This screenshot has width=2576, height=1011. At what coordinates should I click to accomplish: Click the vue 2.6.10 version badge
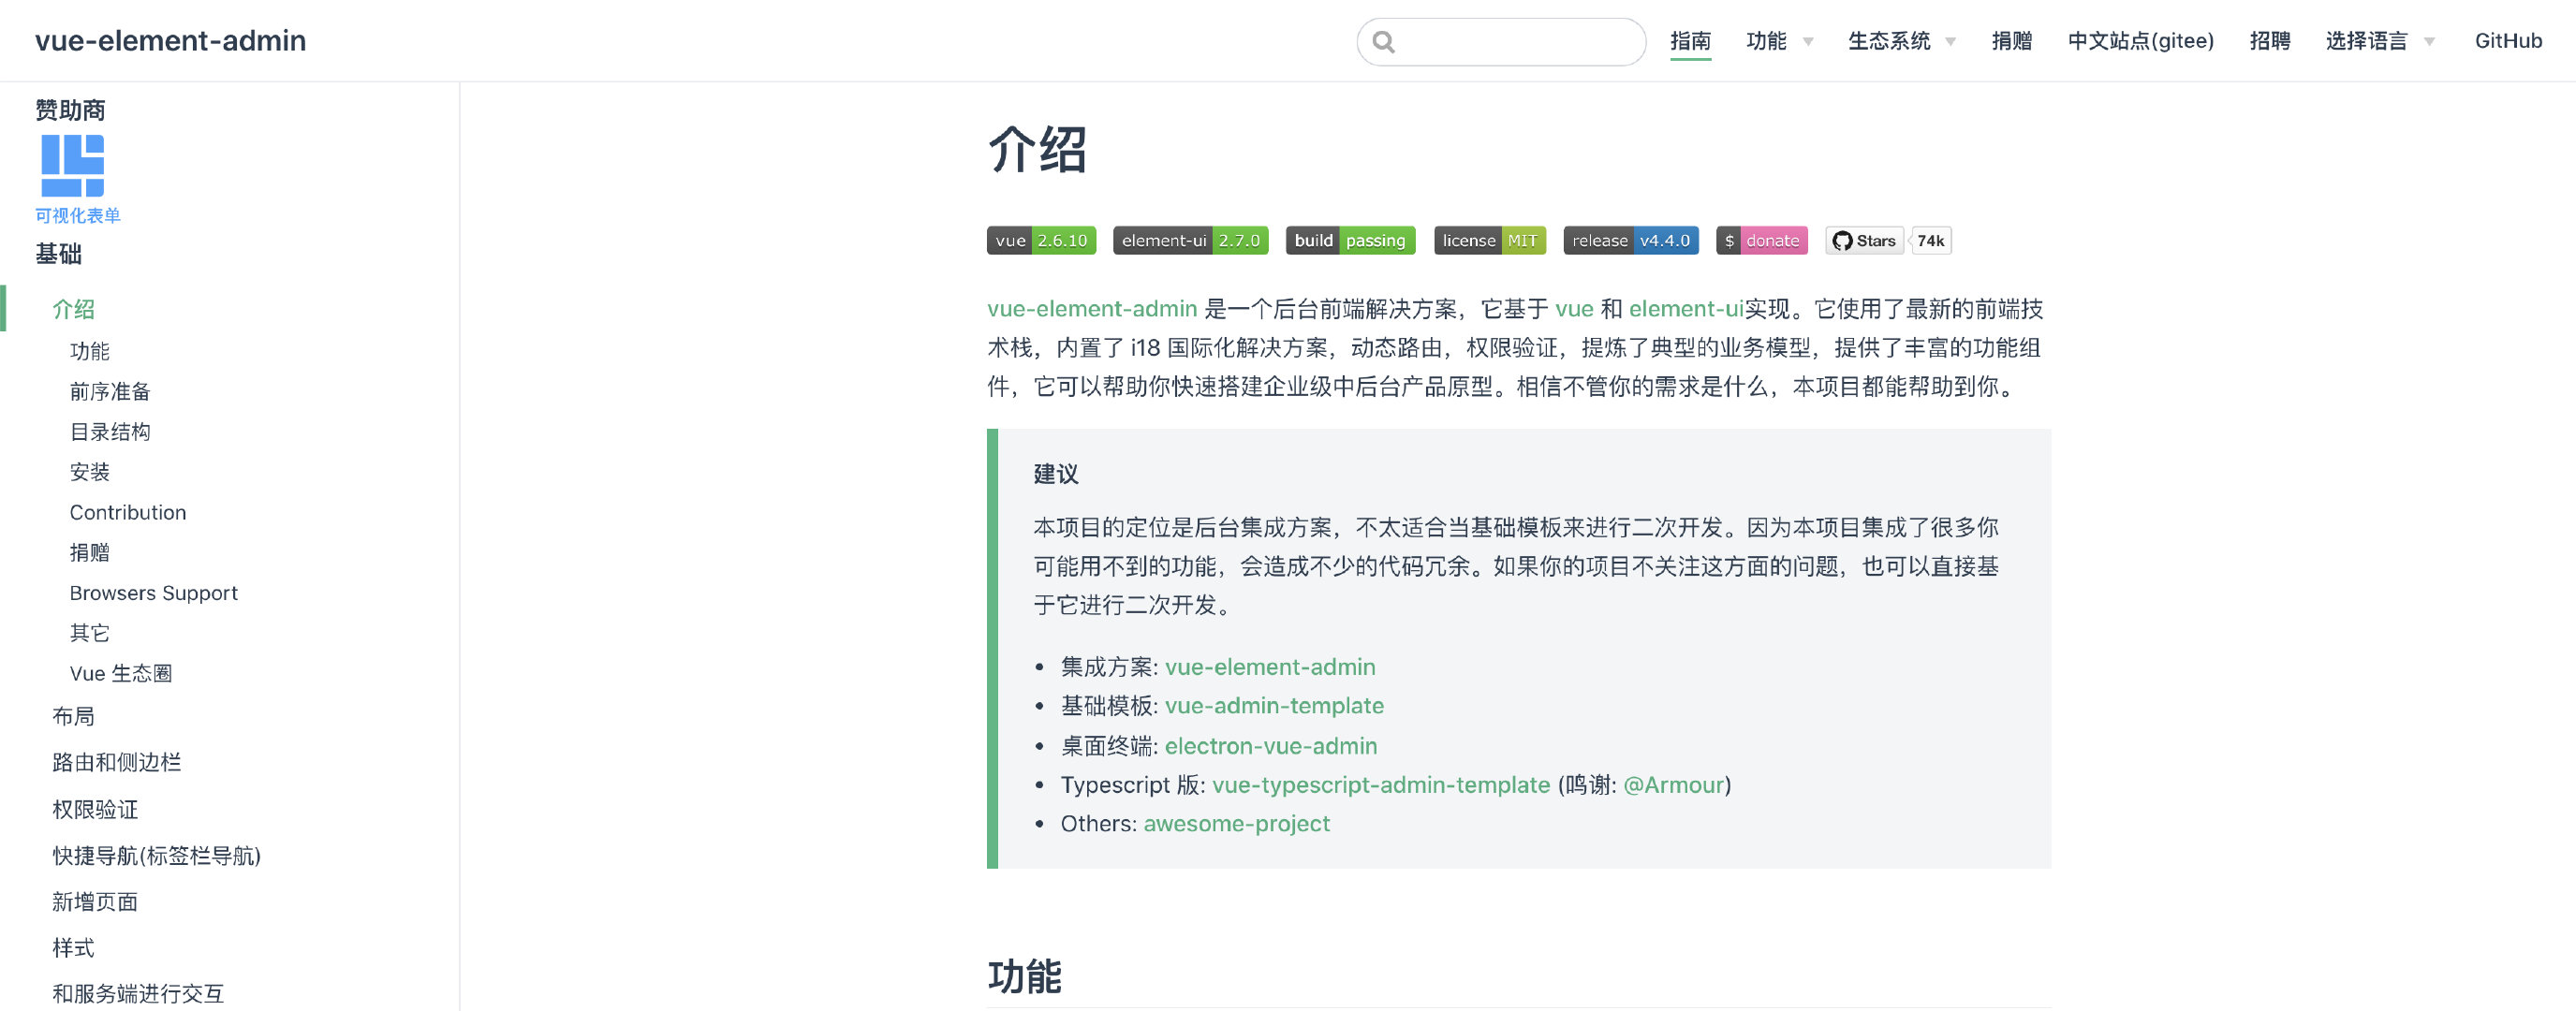(x=1041, y=241)
